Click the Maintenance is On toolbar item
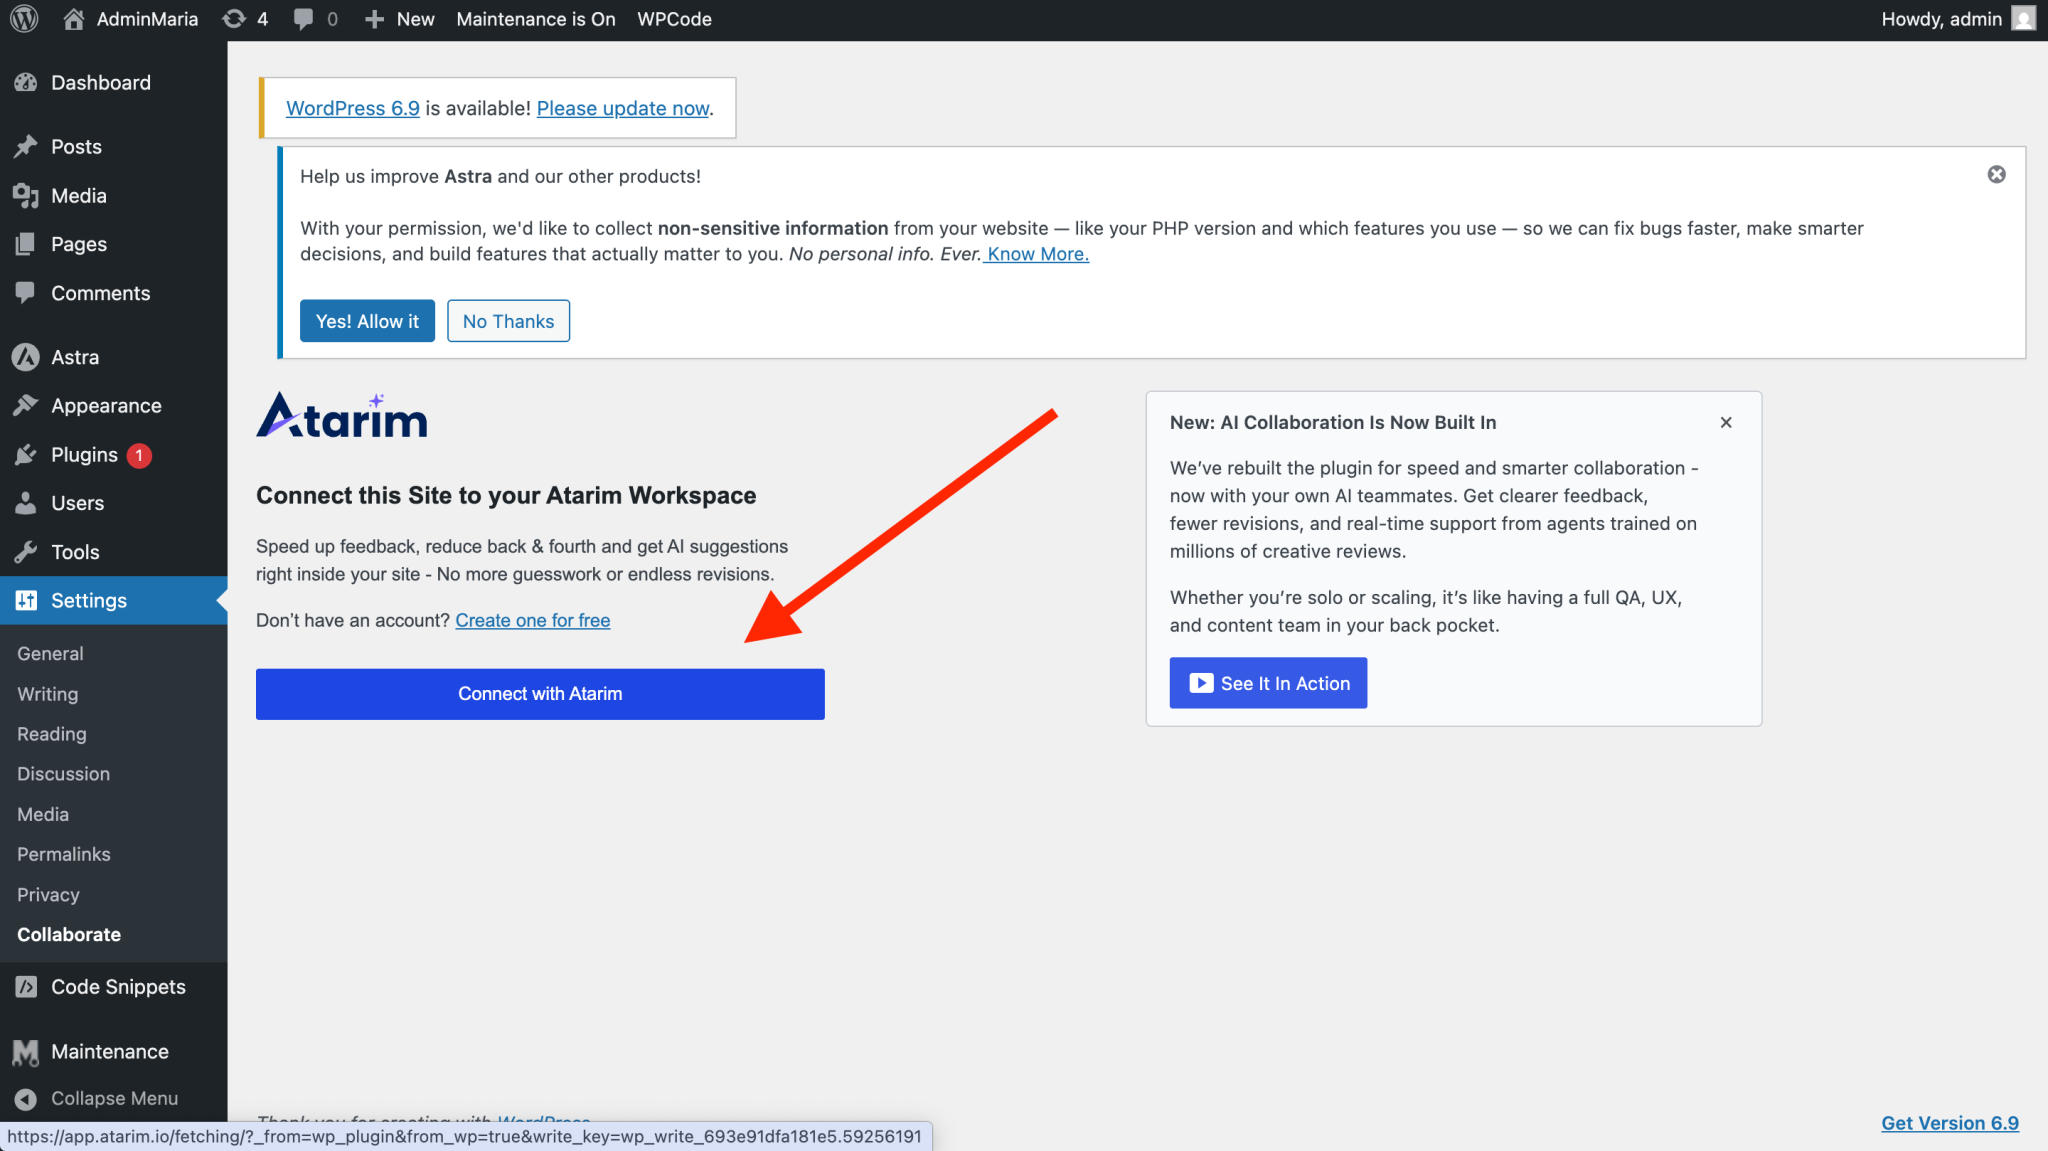The width and height of the screenshot is (2048, 1151). click(535, 19)
